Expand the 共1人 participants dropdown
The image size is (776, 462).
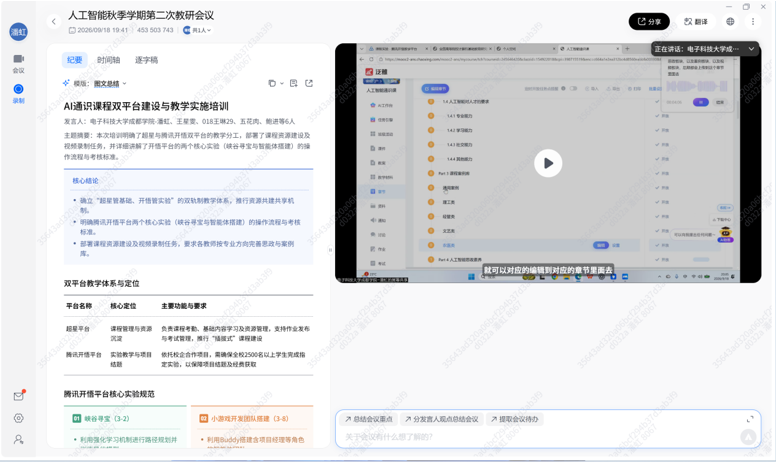pos(197,30)
